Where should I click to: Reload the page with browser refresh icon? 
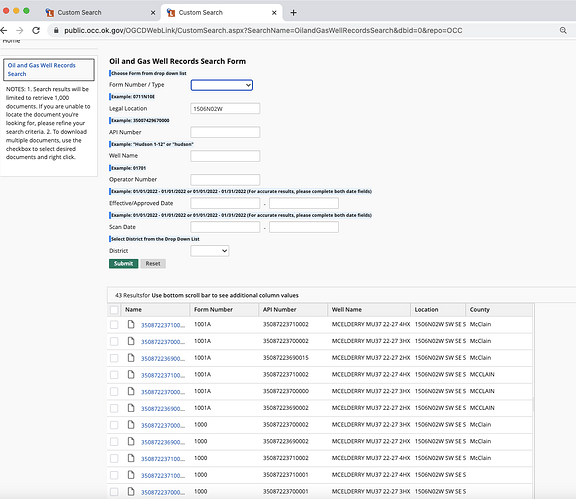pyautogui.click(x=36, y=30)
